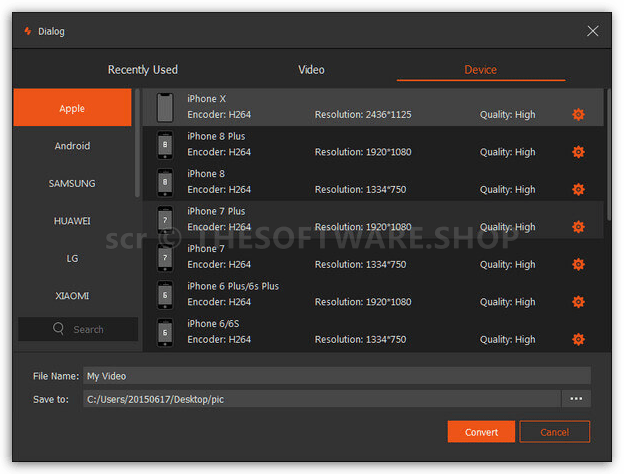Select the iPhone 6 Plus/6s Plus phone icon
This screenshot has width=624, height=474.
tap(165, 295)
